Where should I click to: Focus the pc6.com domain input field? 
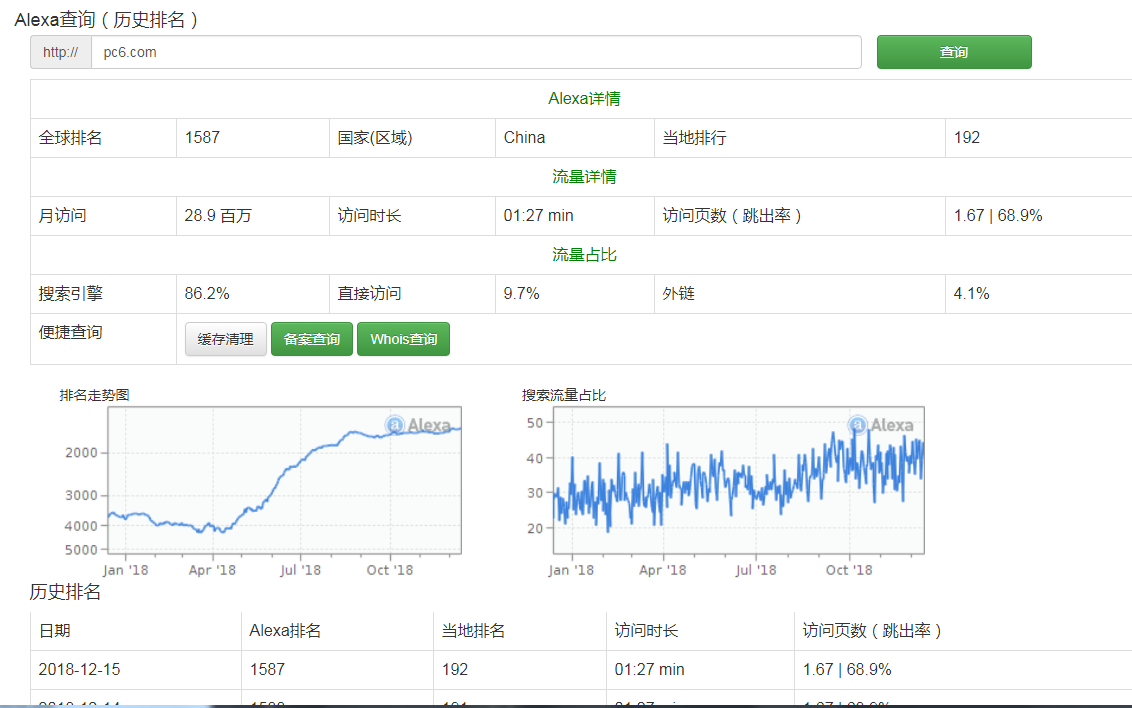(476, 52)
